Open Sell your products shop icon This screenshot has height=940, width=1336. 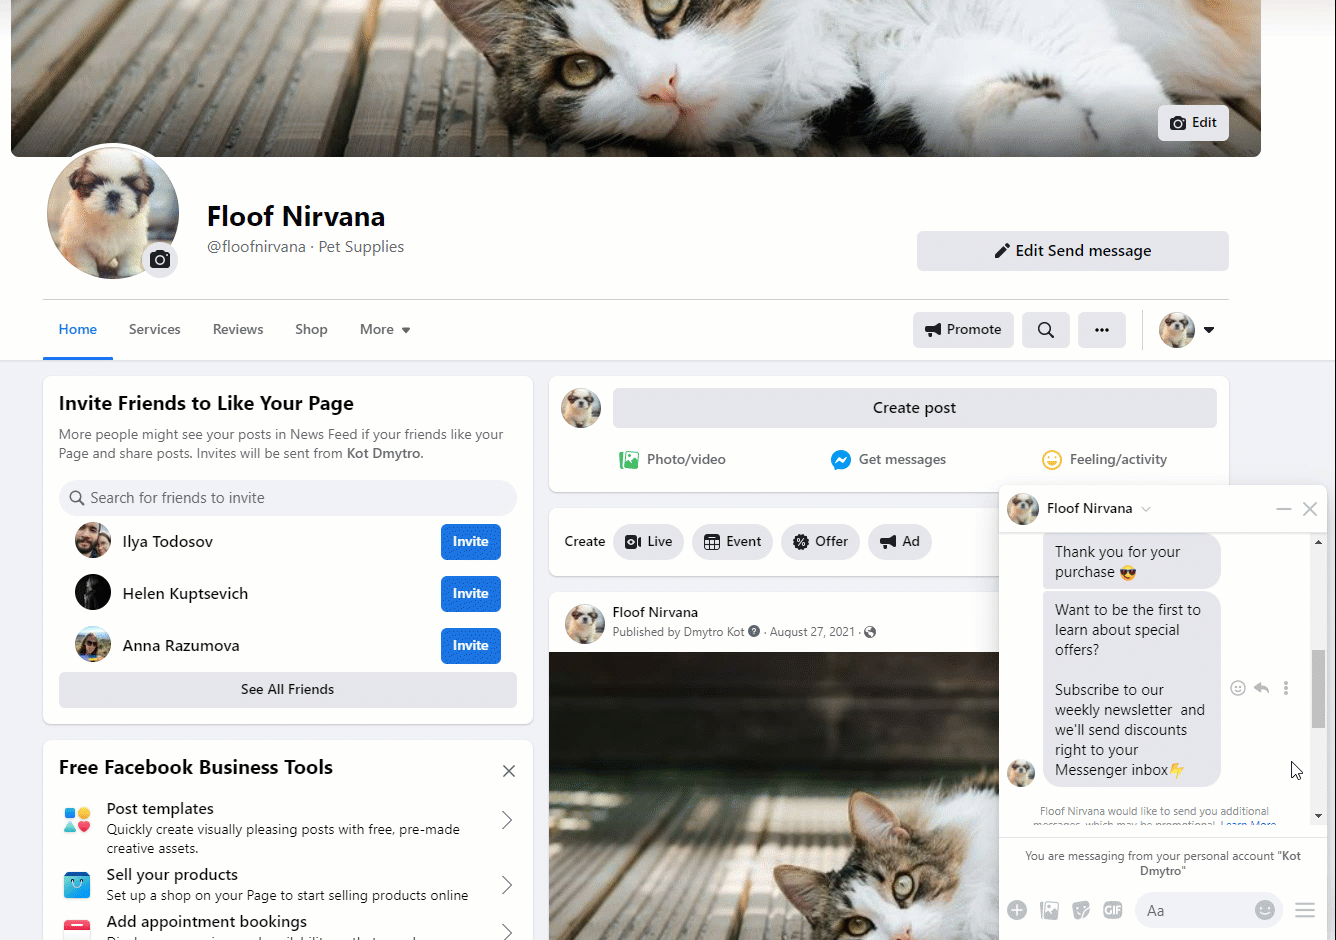77,885
